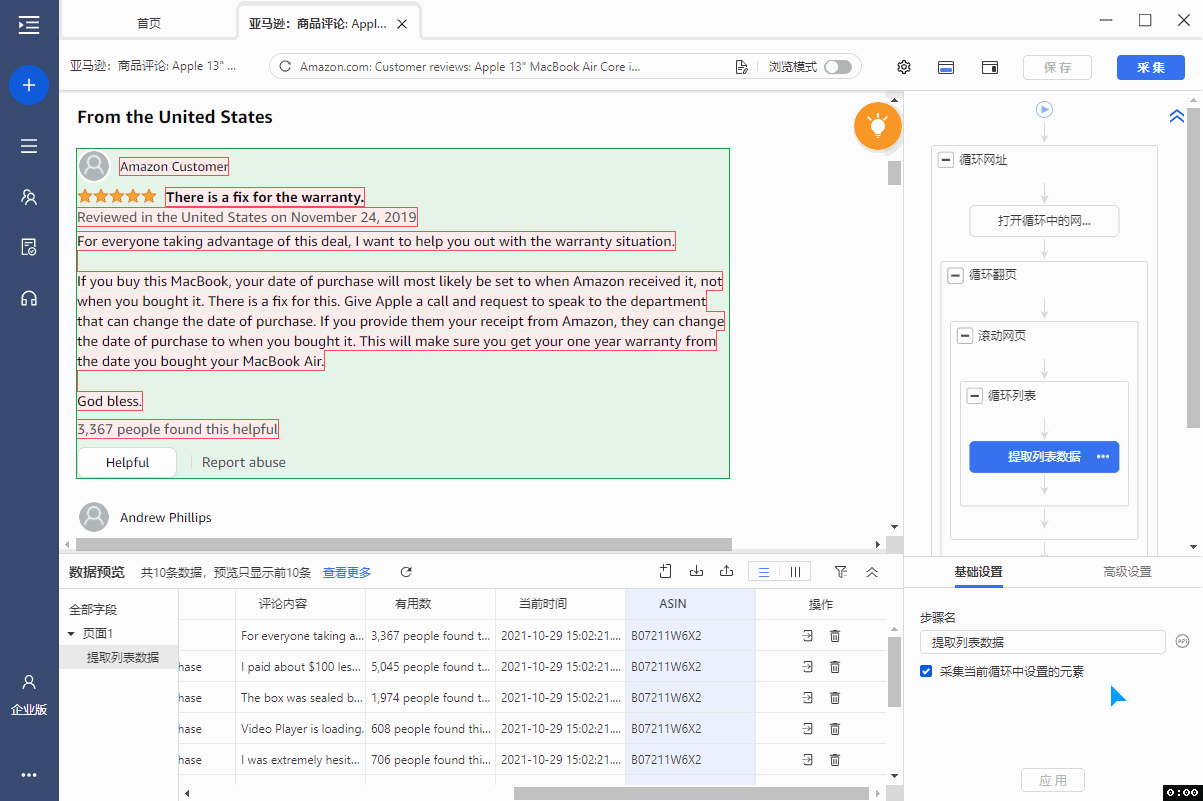This screenshot has height=801, width=1203.
Task: Click the orange lightbulb tips button
Action: point(878,126)
